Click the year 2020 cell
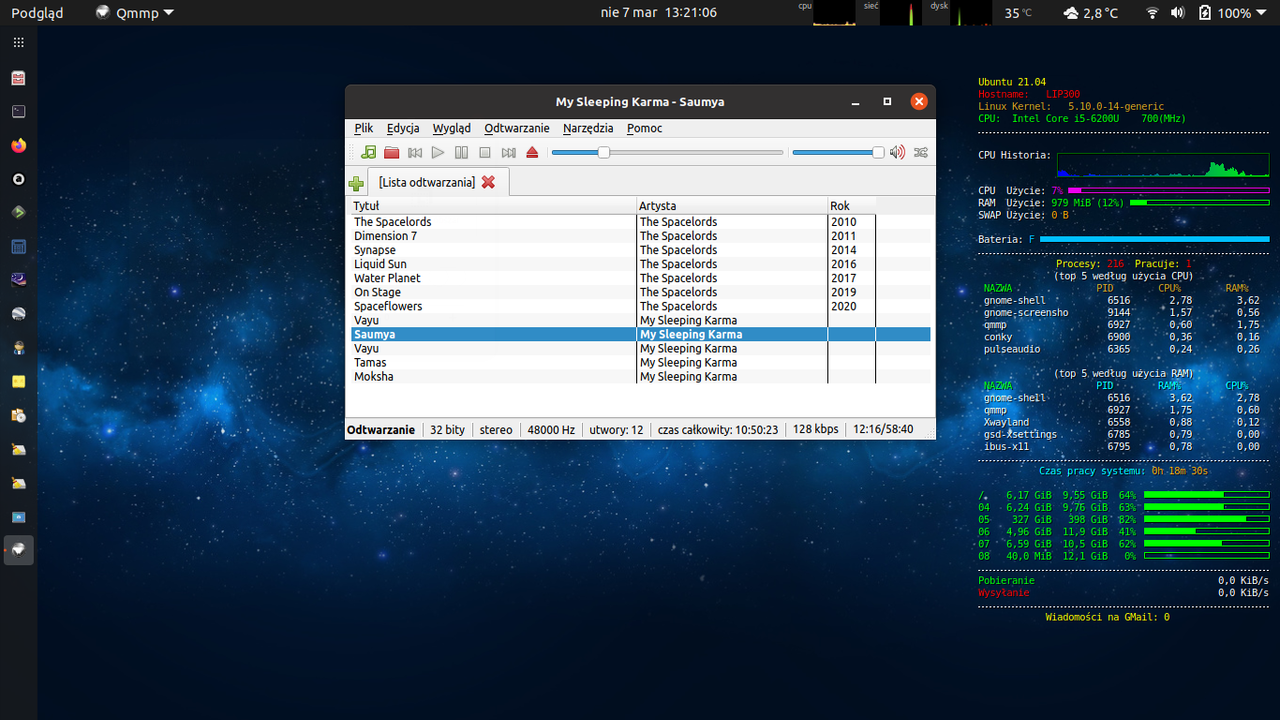Image resolution: width=1280 pixels, height=720 pixels. [x=844, y=306]
